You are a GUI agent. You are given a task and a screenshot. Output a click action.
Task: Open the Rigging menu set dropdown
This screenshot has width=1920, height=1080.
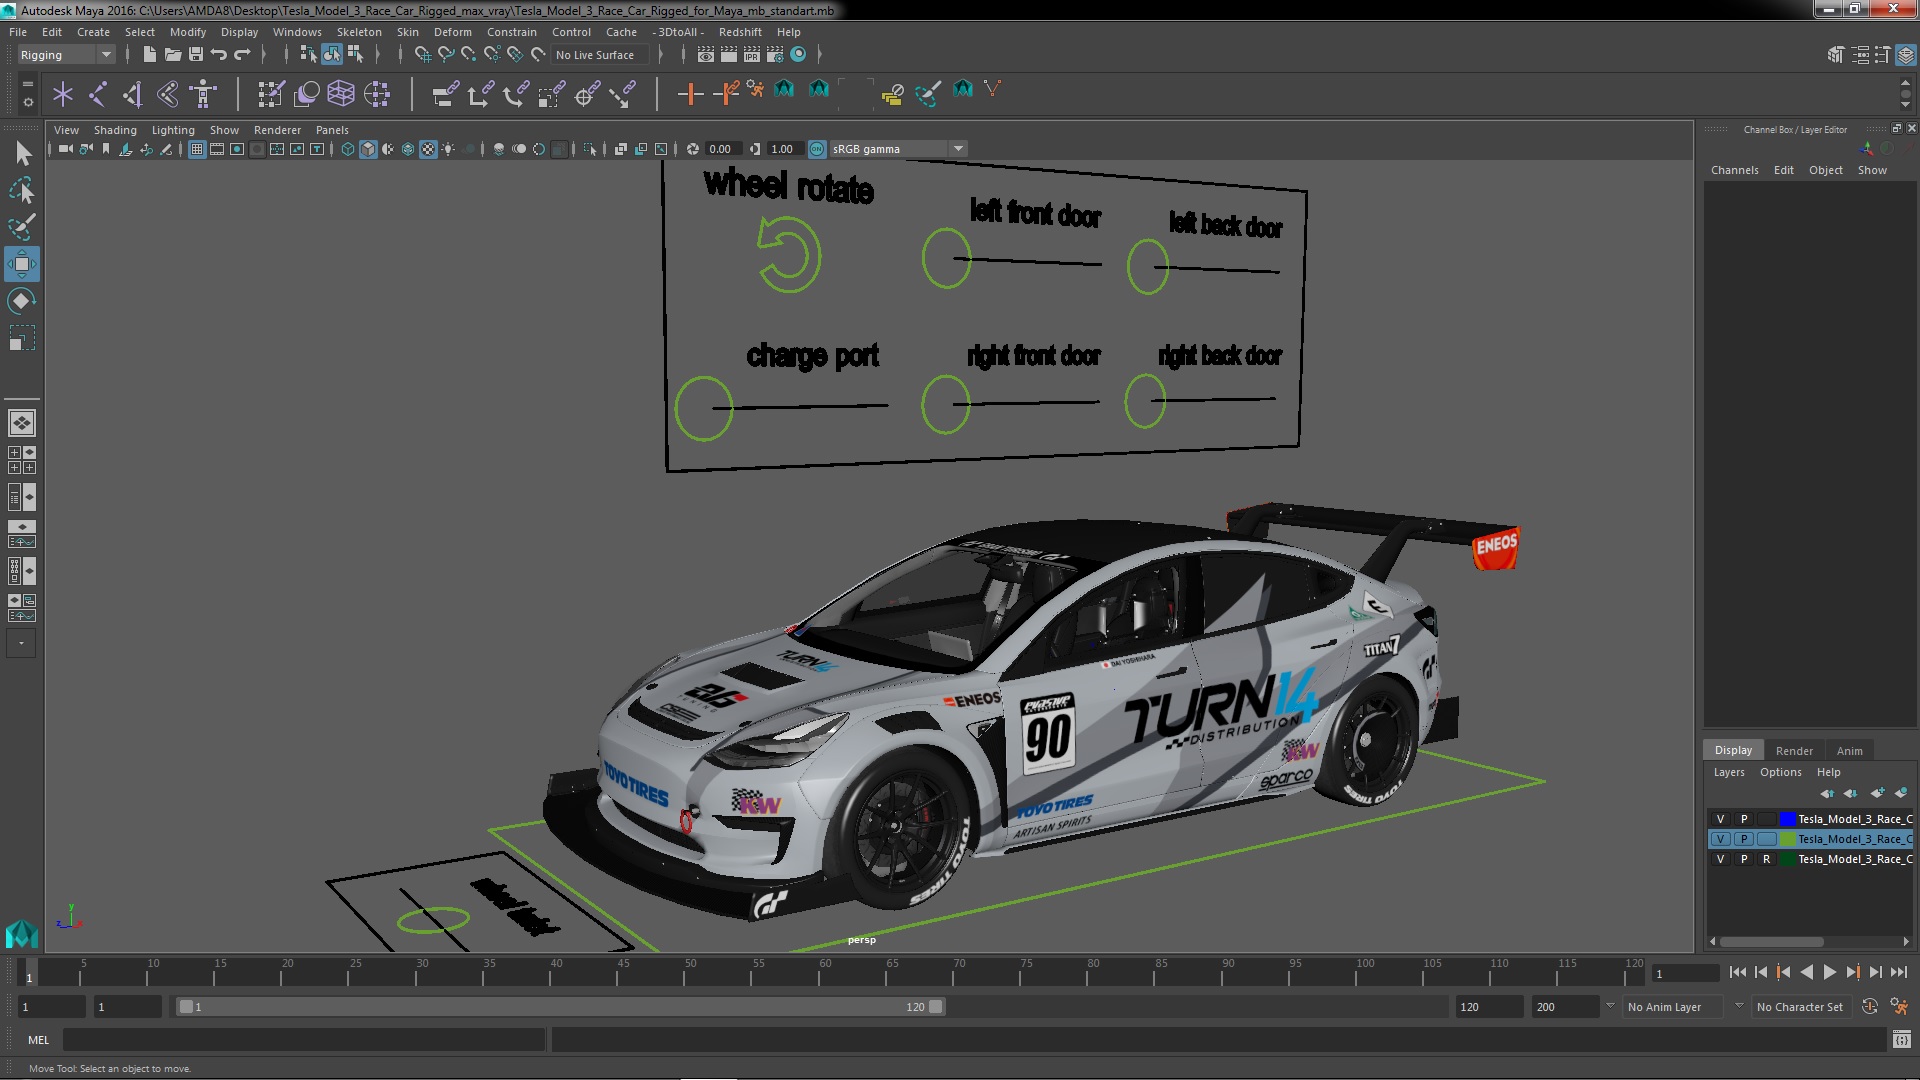pos(66,55)
